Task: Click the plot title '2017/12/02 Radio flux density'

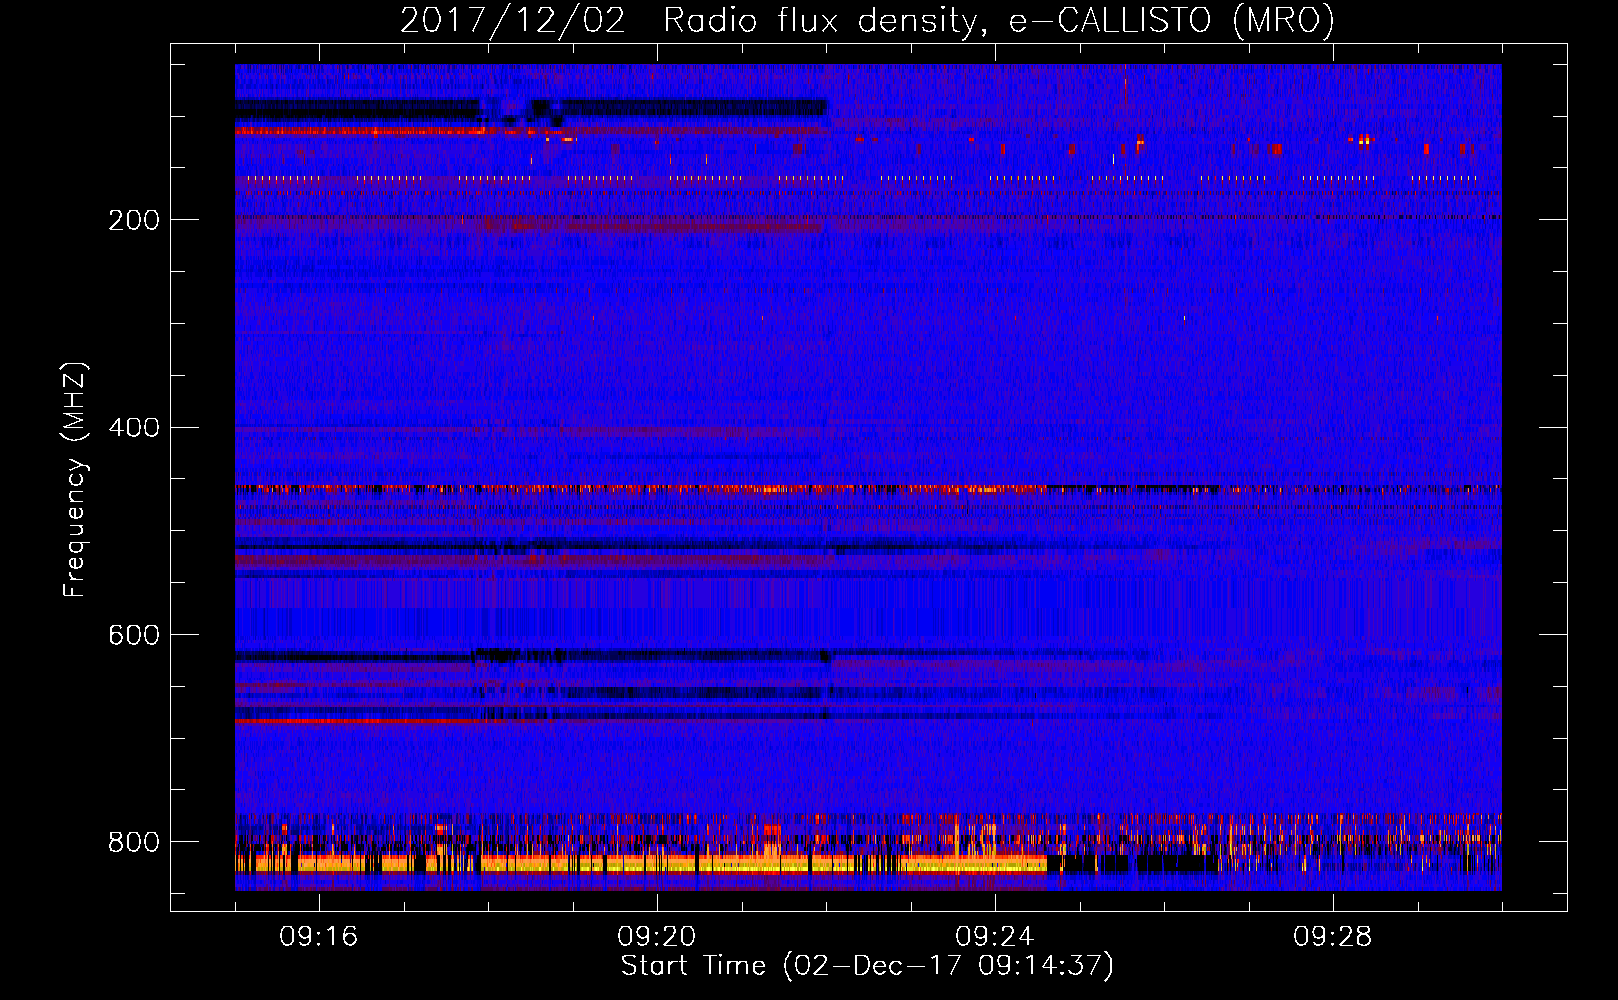Action: 867,20
